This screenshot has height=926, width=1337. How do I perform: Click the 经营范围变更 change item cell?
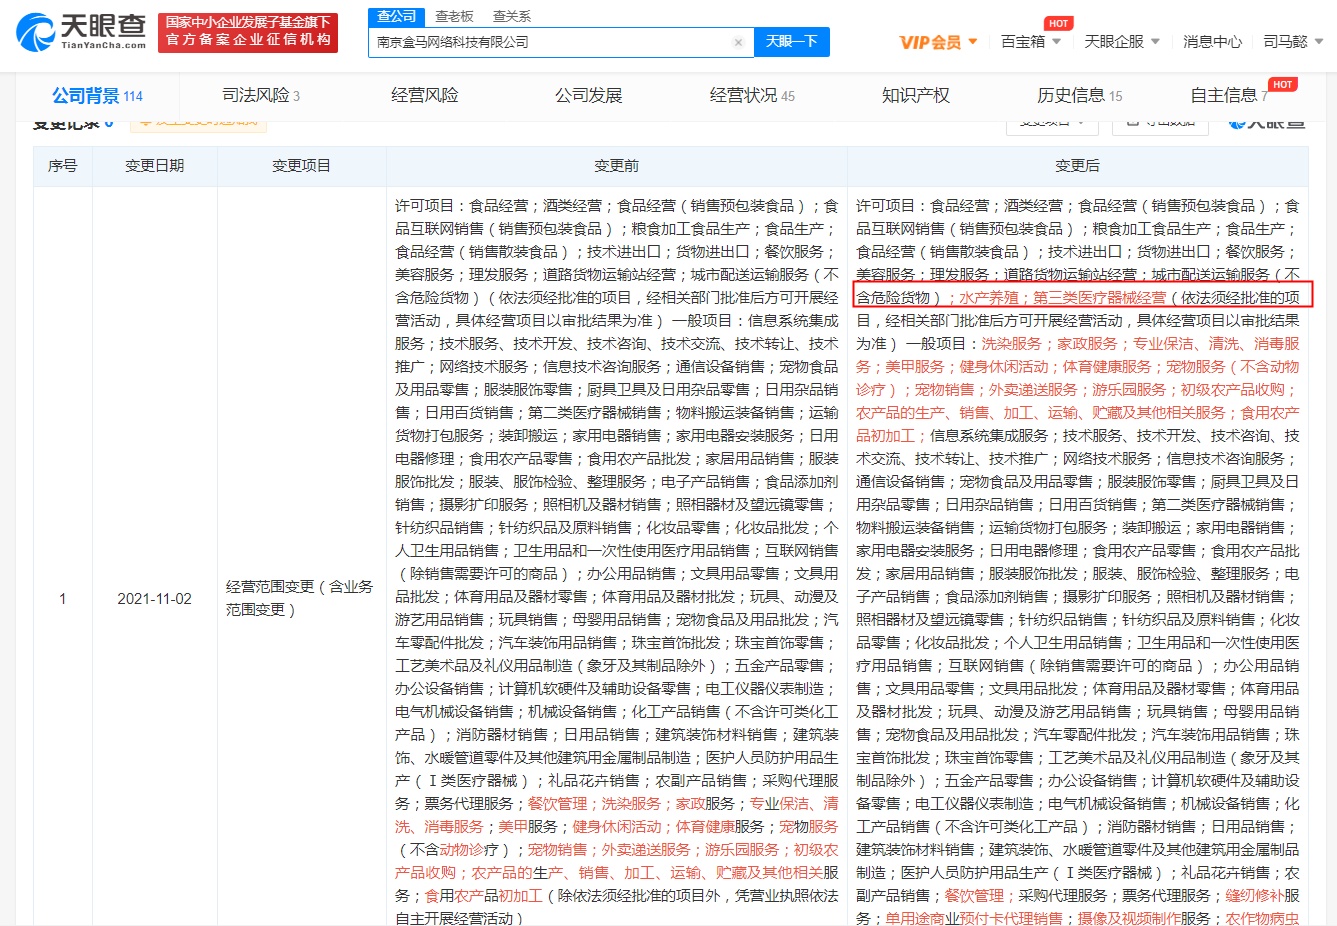300,598
